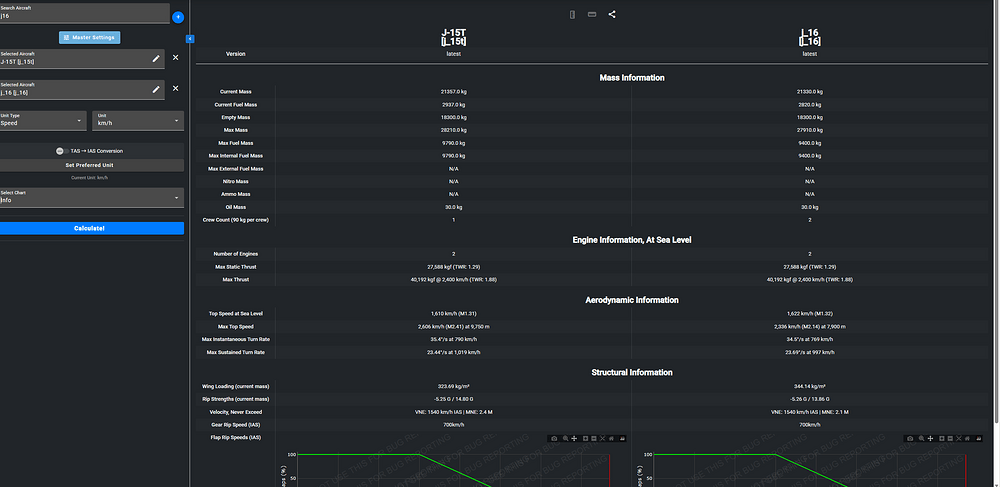Focus the Search Aircraft input field
1000x487 pixels.
click(85, 13)
